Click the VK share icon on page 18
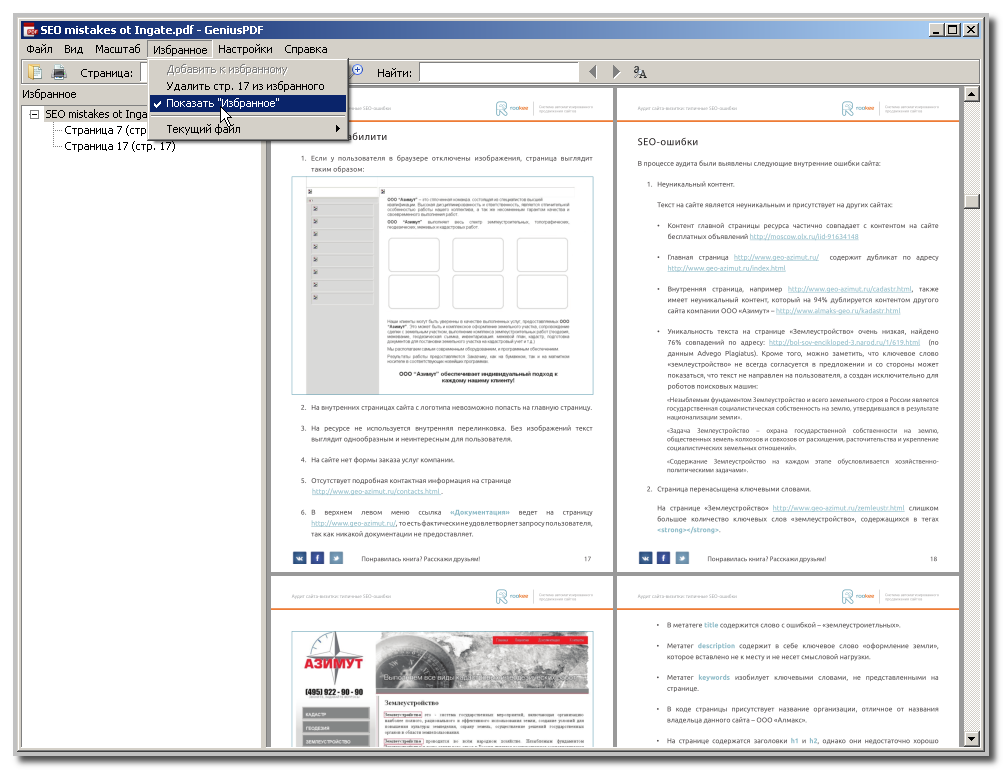1003x770 pixels. tap(645, 558)
